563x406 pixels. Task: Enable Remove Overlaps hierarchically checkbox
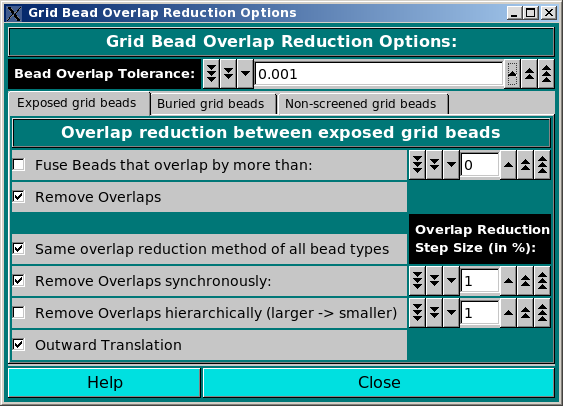click(x=19, y=313)
